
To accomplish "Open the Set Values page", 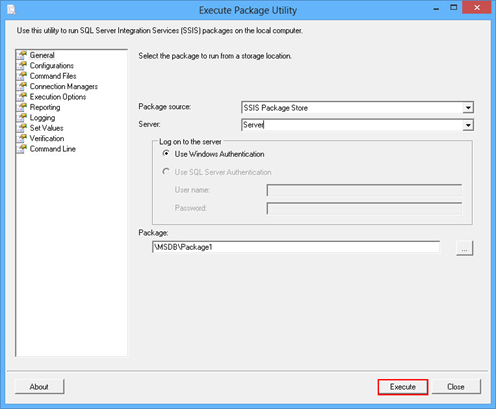I will [x=46, y=128].
